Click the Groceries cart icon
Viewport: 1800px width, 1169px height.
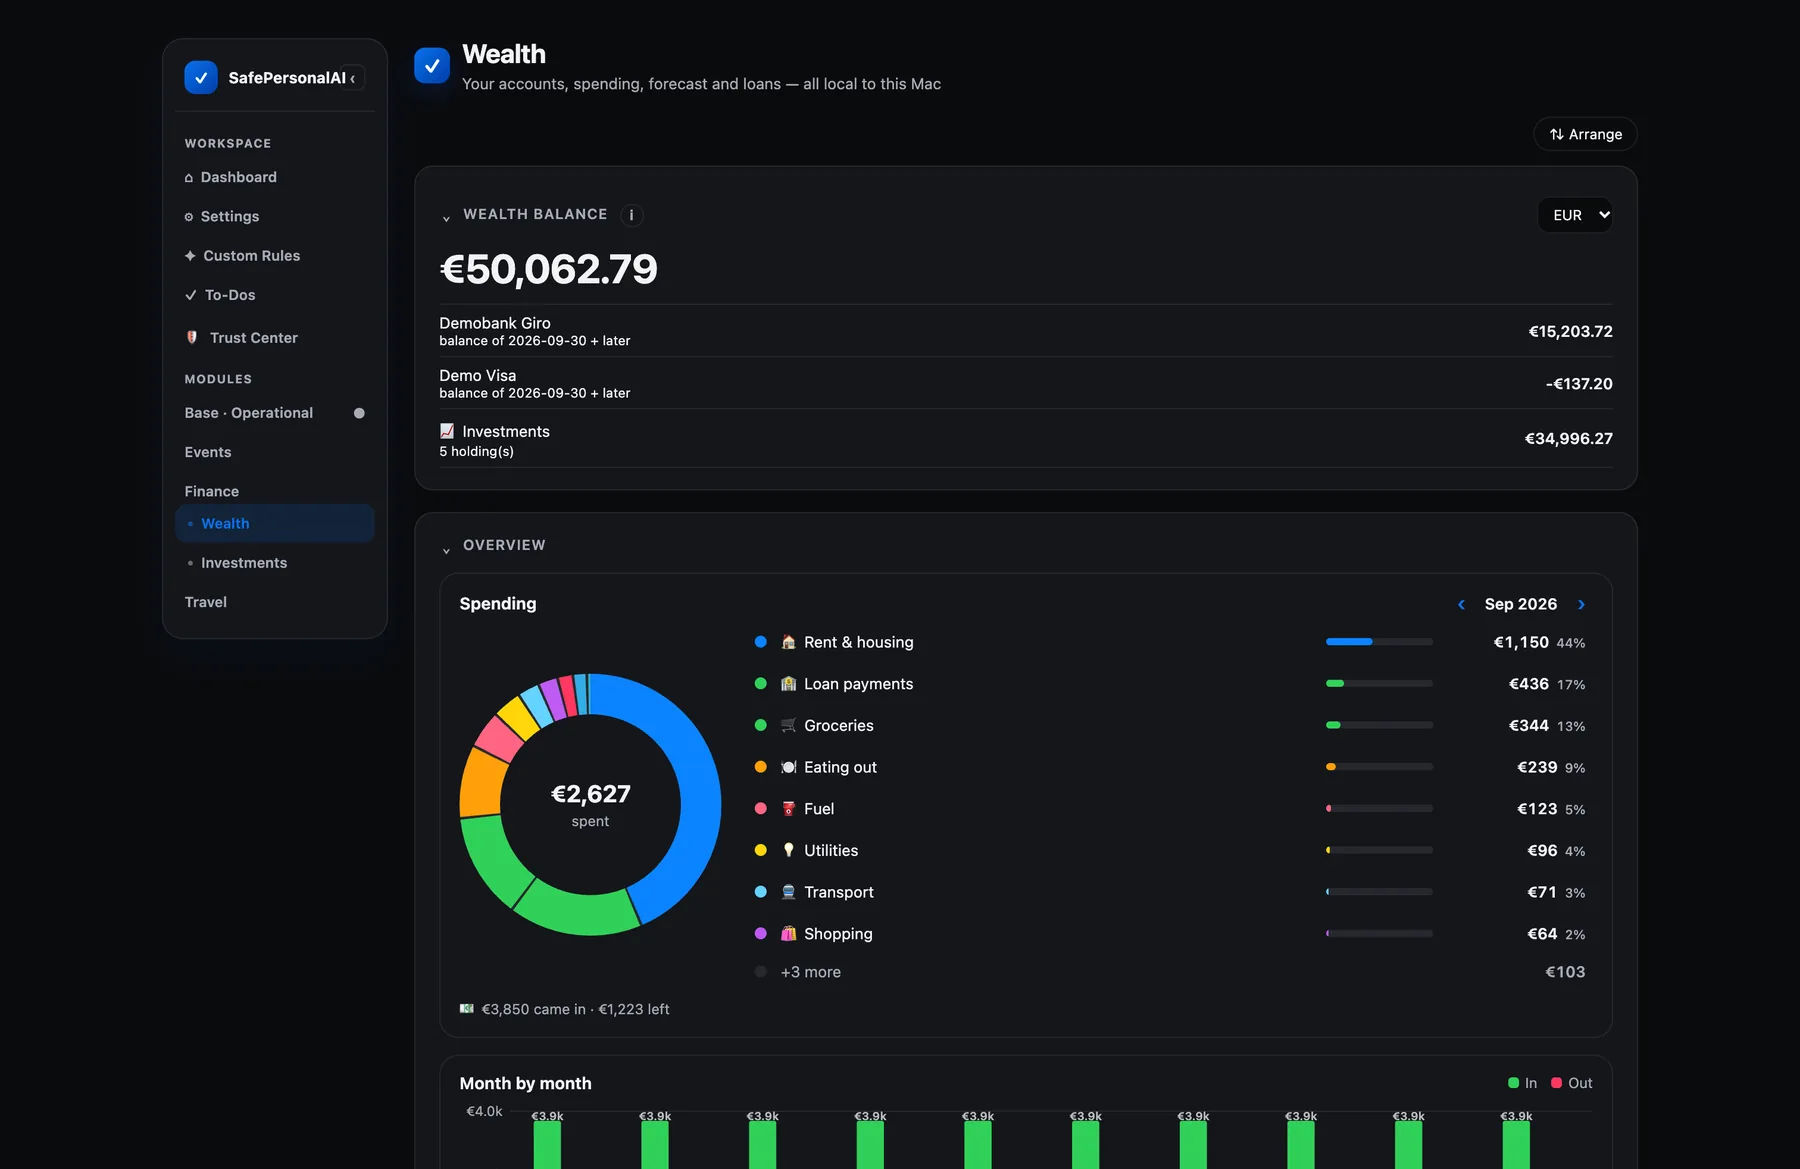(x=788, y=725)
